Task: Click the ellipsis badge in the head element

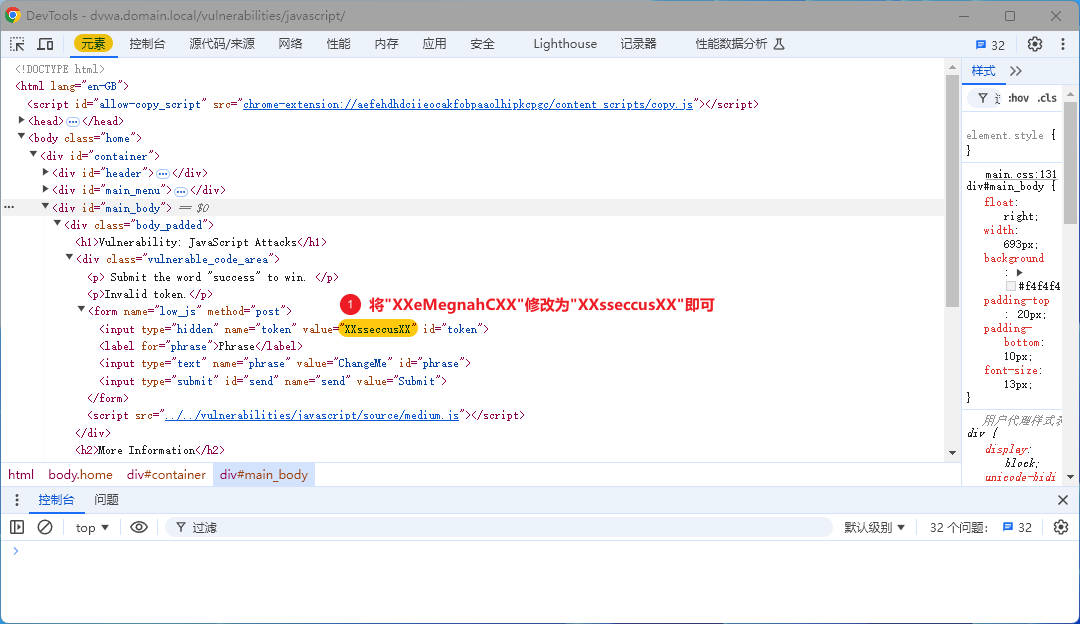Action: [x=73, y=121]
